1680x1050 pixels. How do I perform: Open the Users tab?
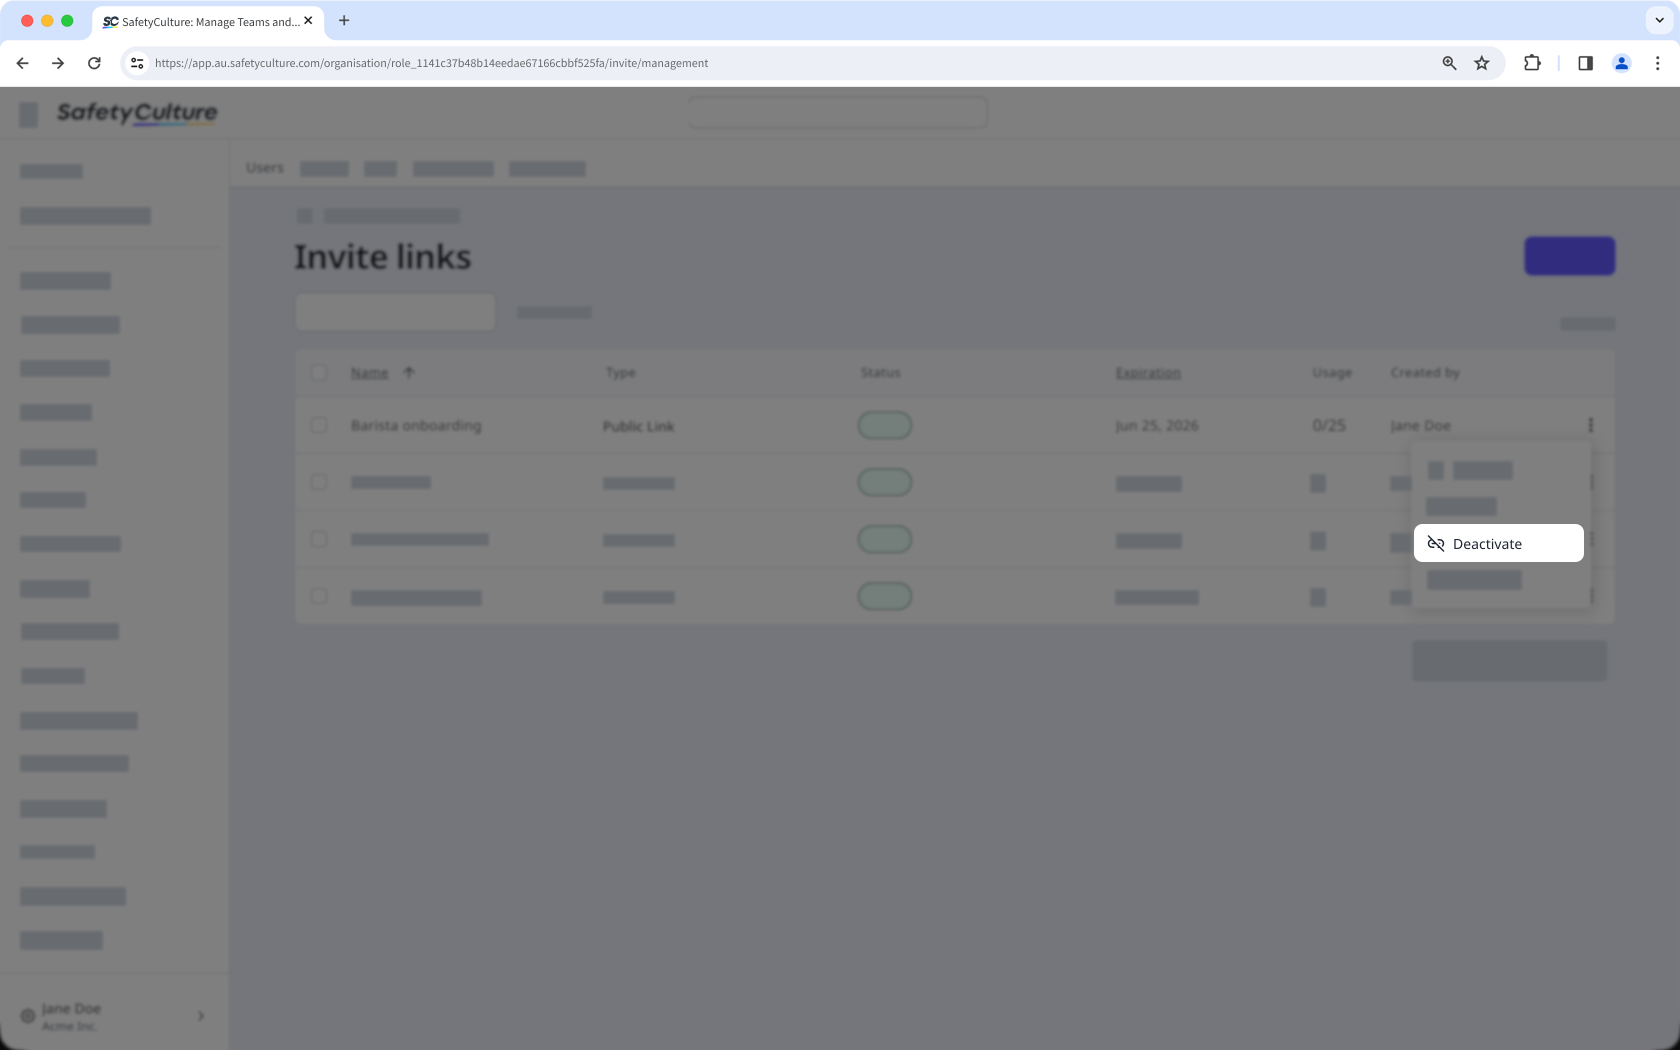pos(265,167)
